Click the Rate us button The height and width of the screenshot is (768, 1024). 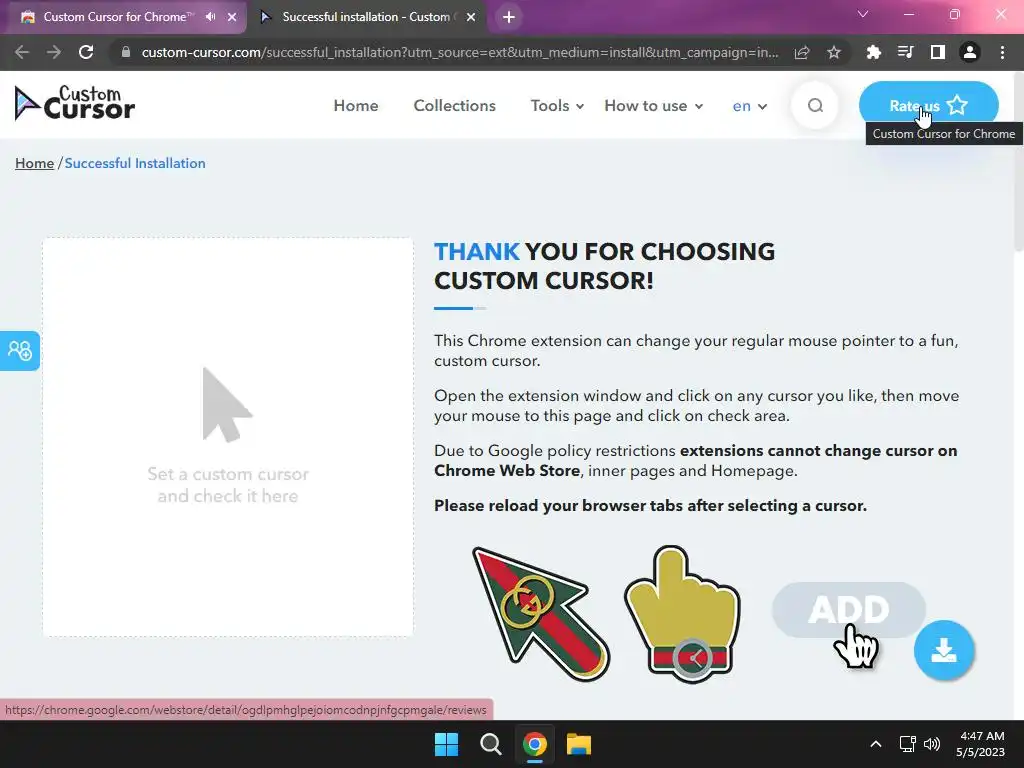pos(929,105)
